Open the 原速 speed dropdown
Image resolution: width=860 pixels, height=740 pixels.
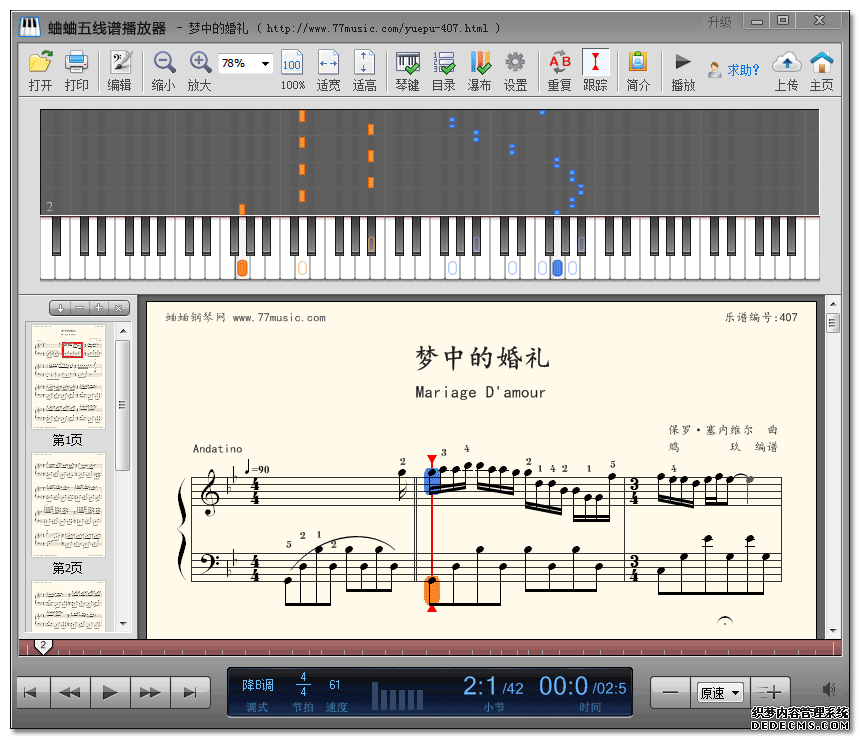tap(721, 693)
